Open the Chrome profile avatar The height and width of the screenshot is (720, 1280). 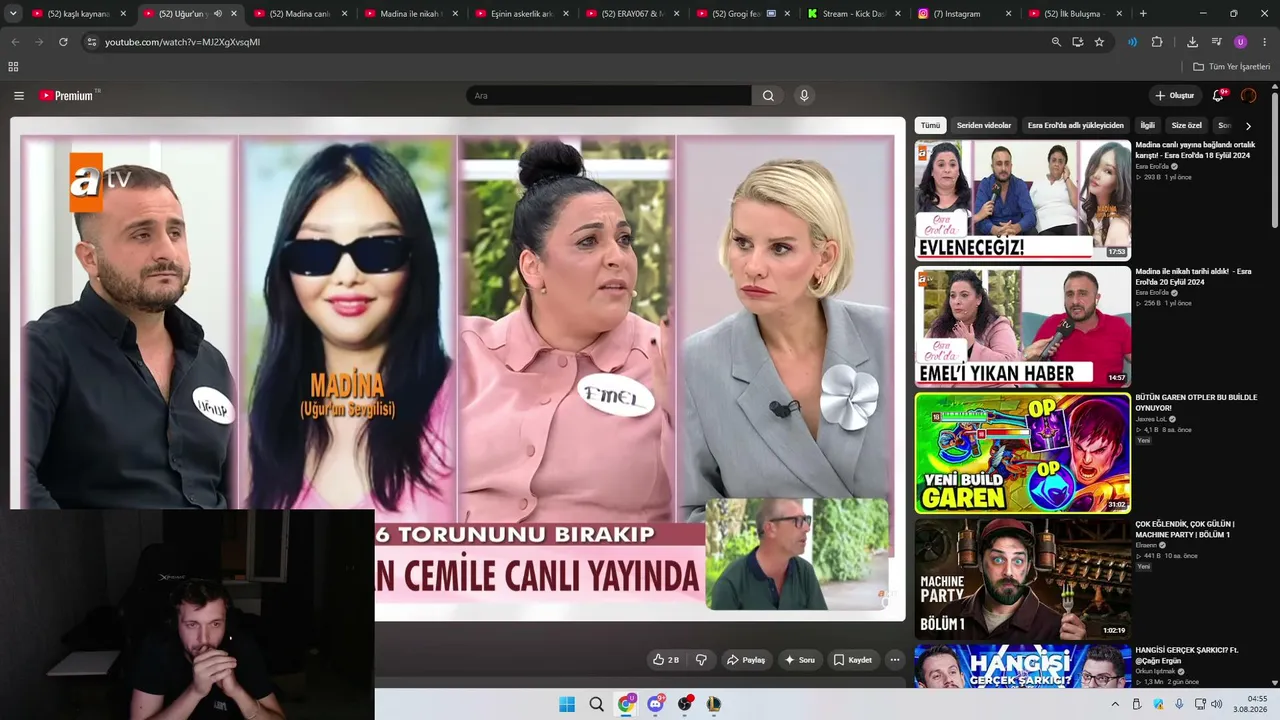coord(1240,42)
